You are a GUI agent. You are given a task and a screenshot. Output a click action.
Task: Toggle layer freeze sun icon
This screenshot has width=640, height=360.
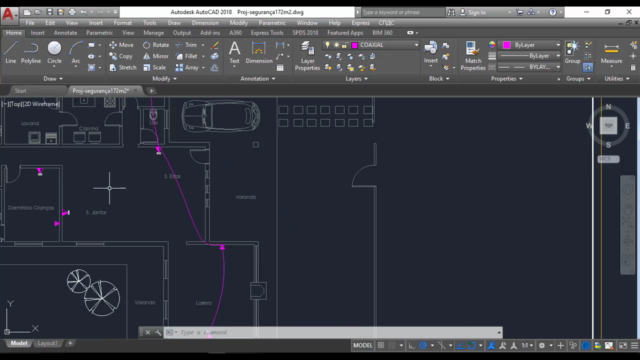tap(336, 45)
